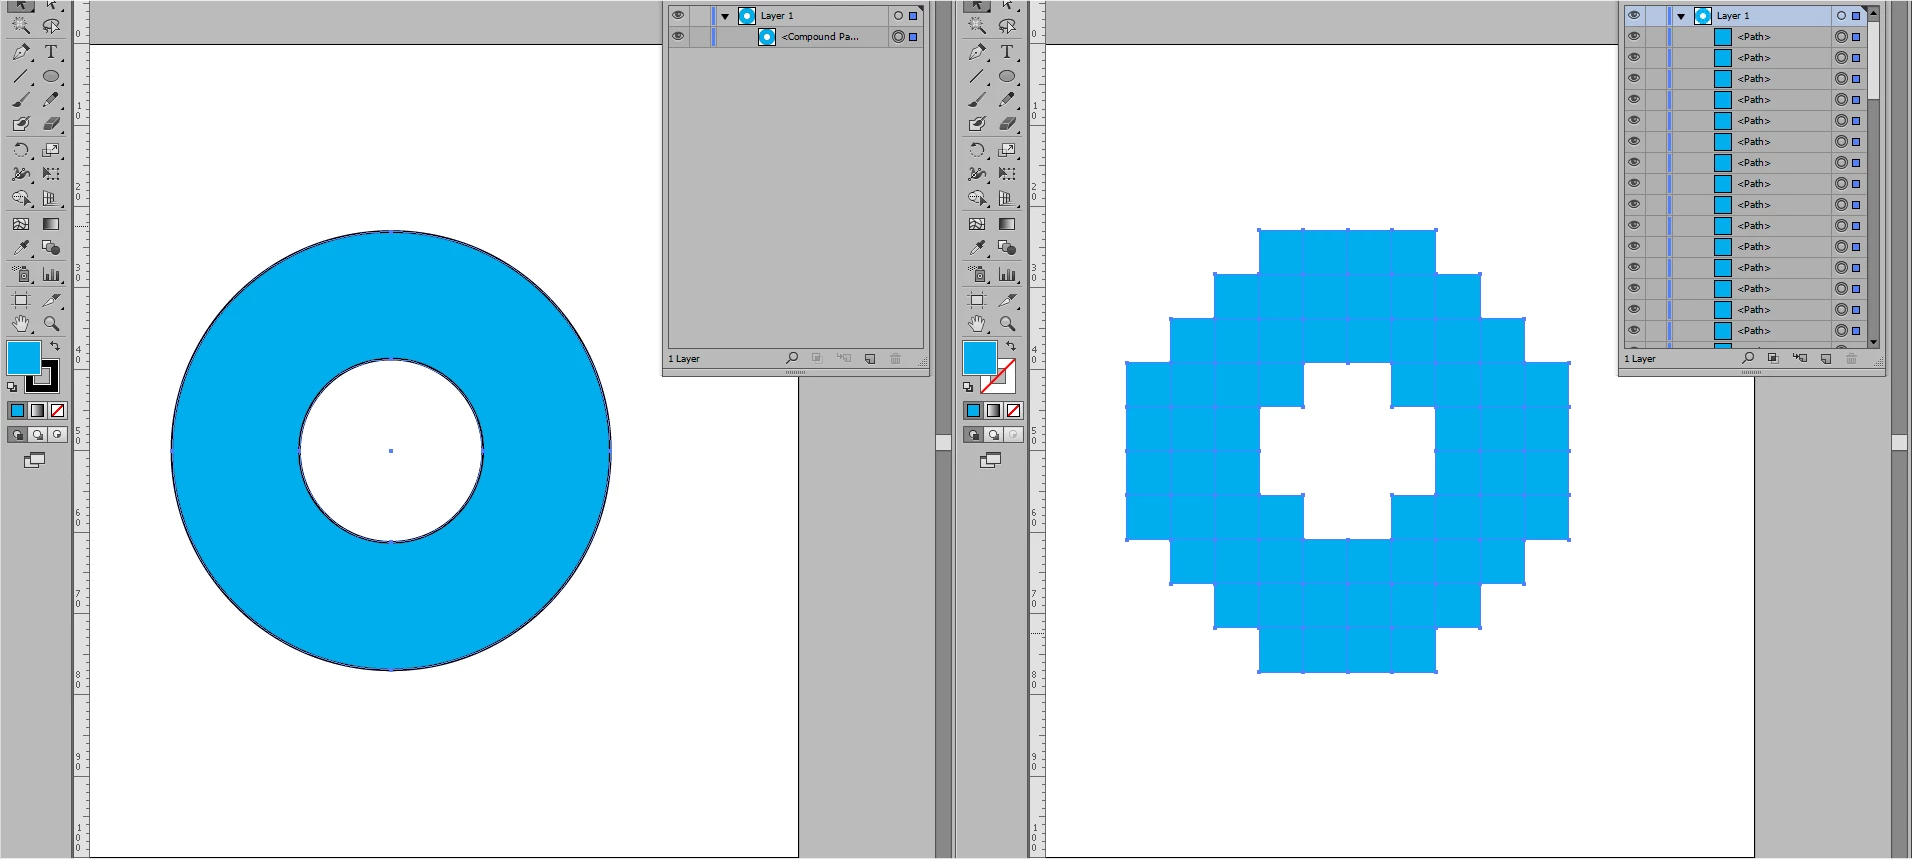
Task: Enable Draw Normal mode in the right window
Action: coord(973,435)
